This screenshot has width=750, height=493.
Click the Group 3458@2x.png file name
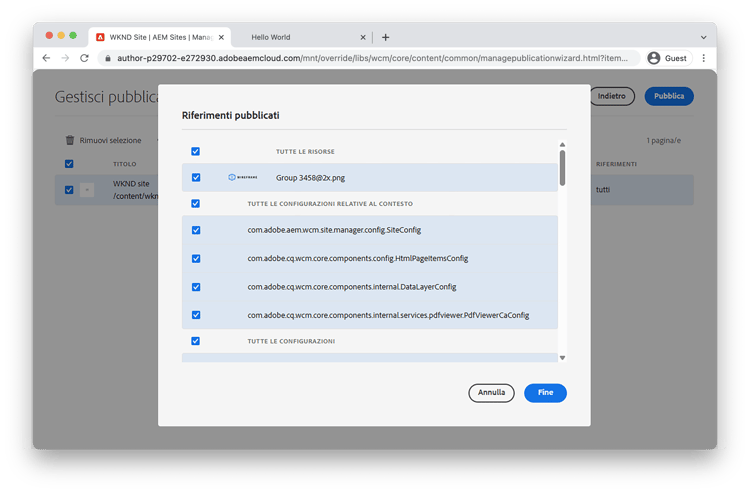tap(310, 178)
